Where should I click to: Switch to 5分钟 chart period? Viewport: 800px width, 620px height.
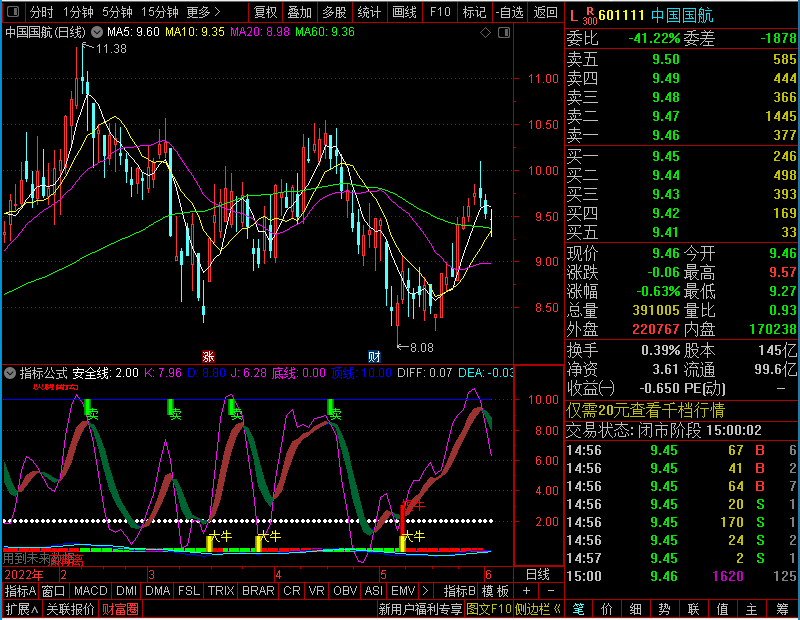[117, 12]
